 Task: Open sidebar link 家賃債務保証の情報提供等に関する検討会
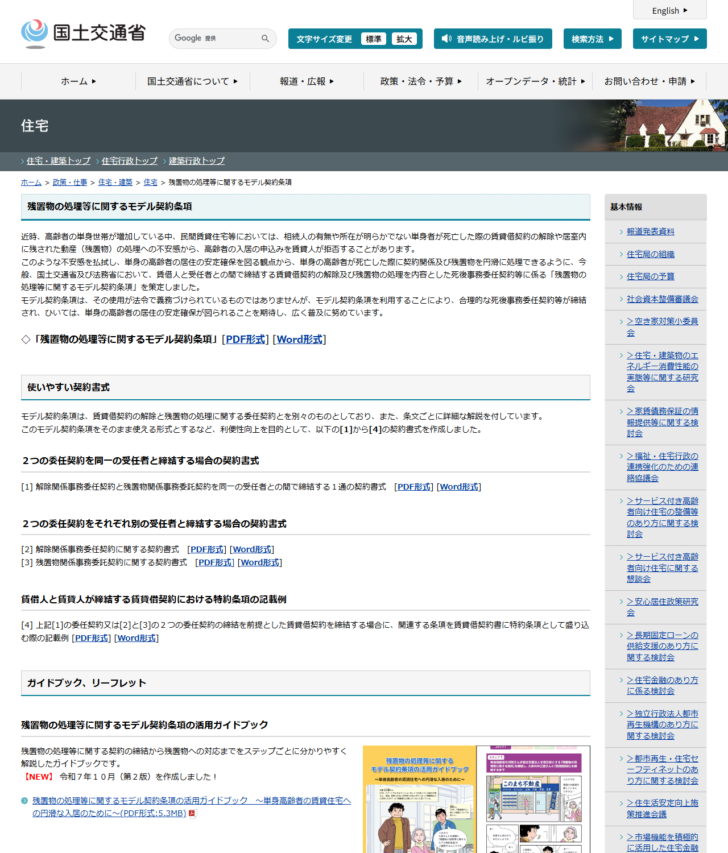coord(662,422)
